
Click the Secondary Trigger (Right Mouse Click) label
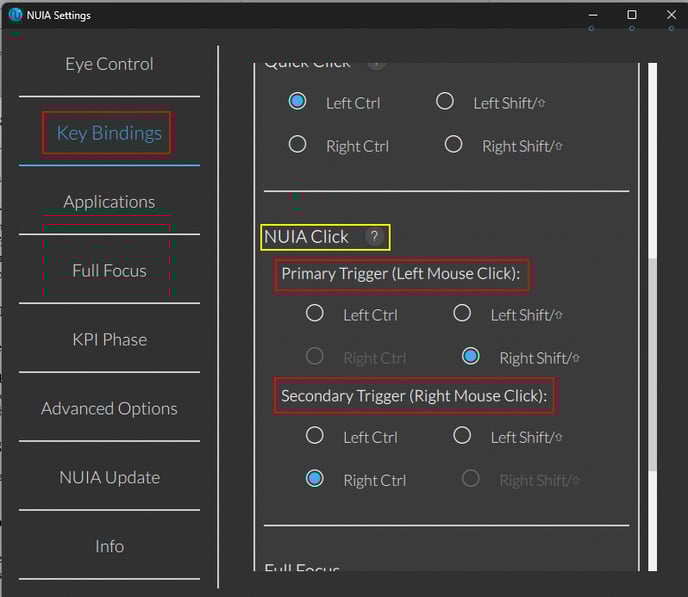(x=414, y=396)
